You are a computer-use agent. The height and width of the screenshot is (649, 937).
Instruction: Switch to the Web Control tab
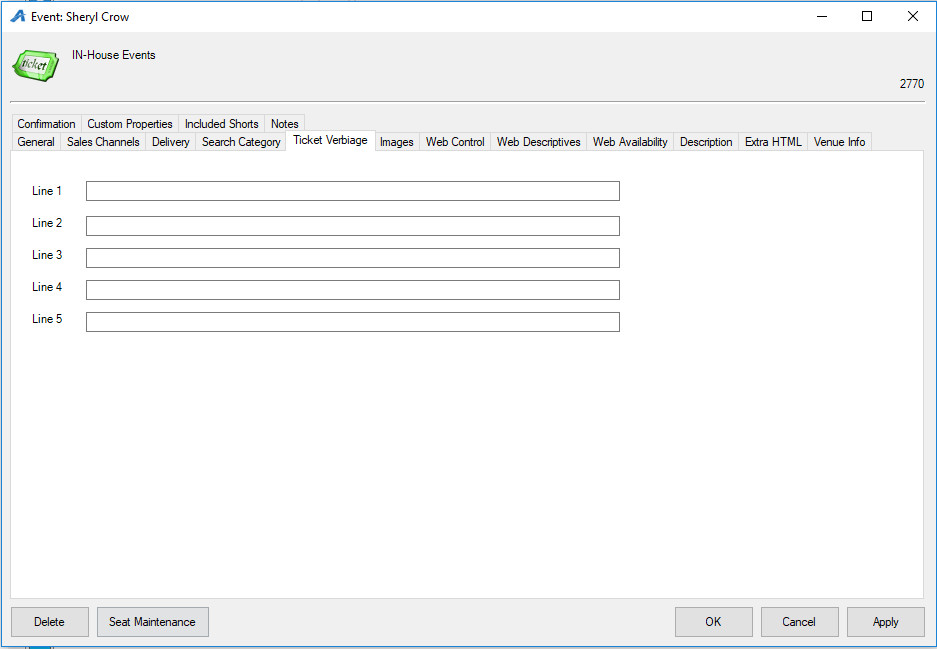(455, 142)
